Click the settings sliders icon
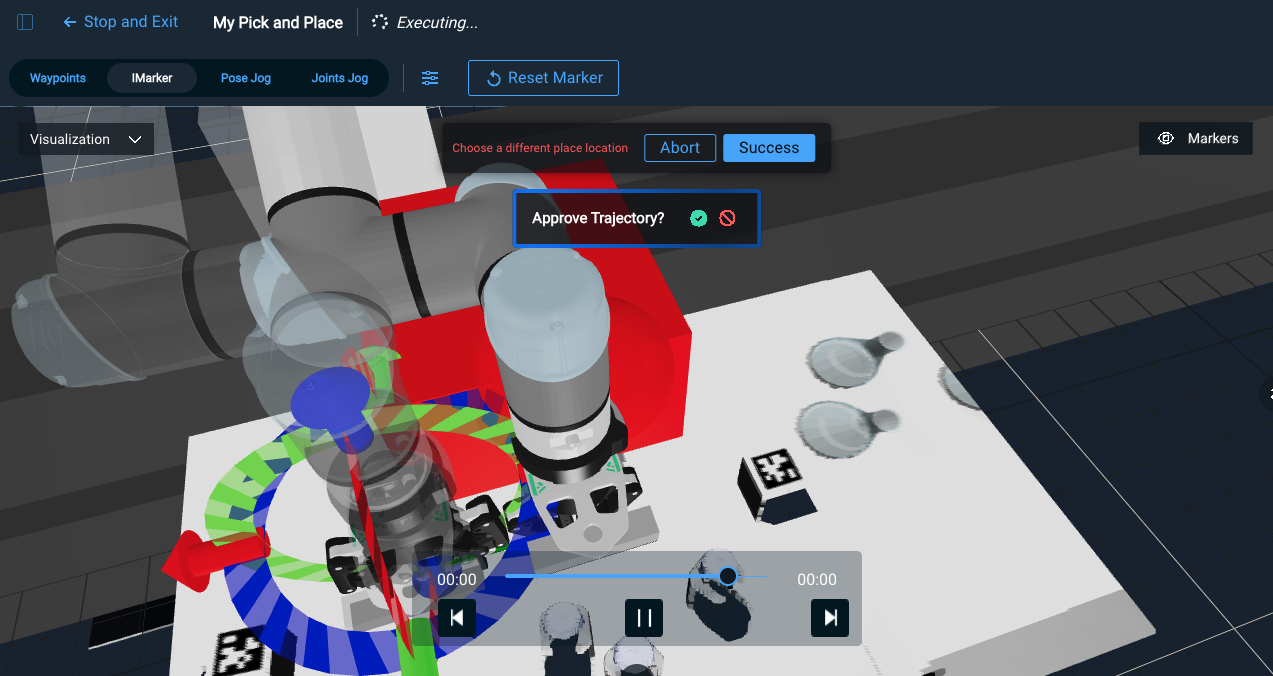Screen dimensions: 1273x676 point(430,78)
